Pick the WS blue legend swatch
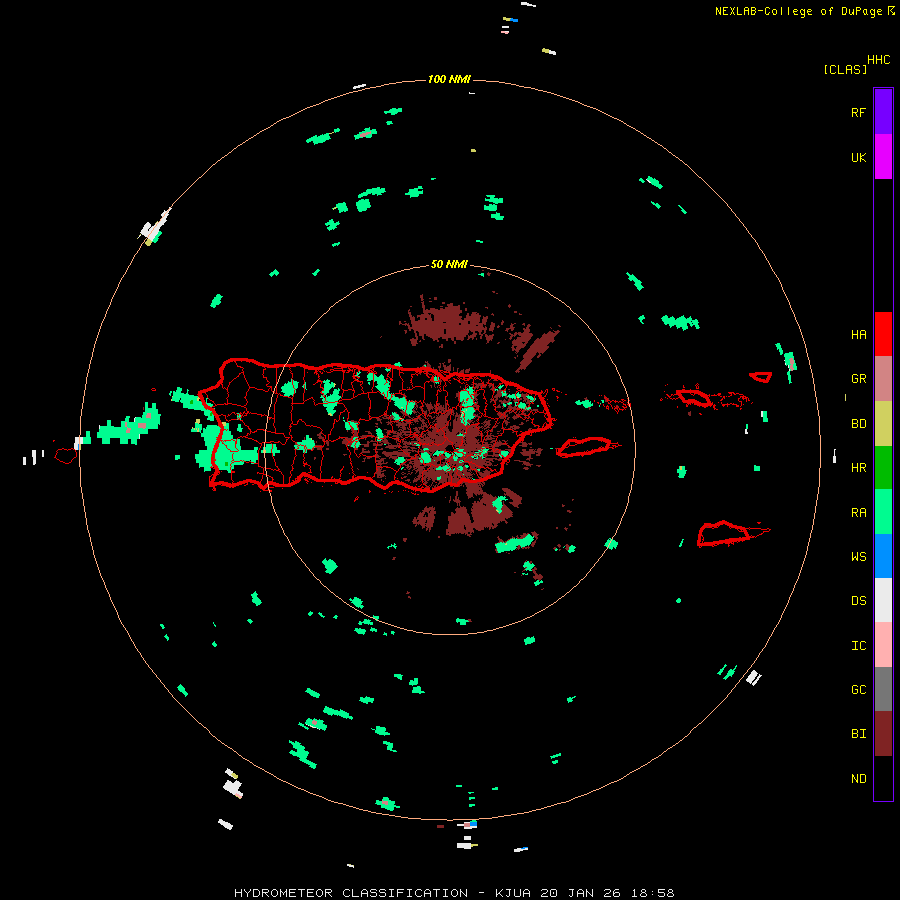This screenshot has width=900, height=900. pyautogui.click(x=883, y=556)
